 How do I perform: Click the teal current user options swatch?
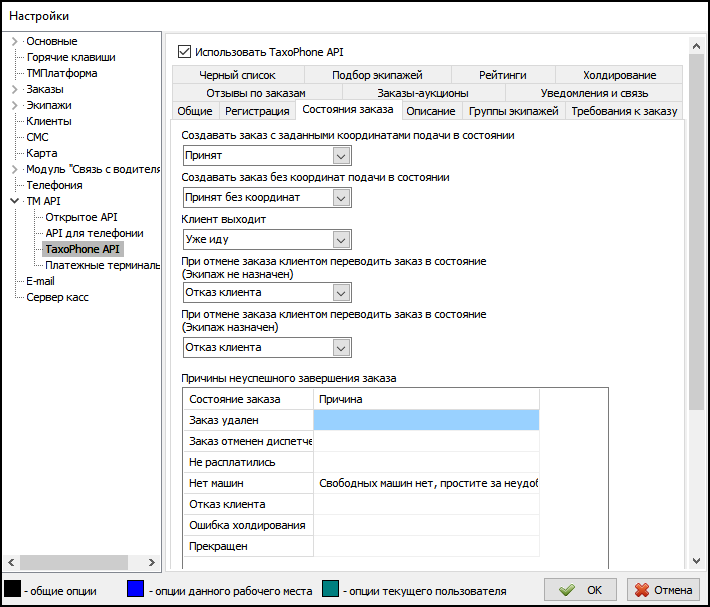click(x=331, y=588)
